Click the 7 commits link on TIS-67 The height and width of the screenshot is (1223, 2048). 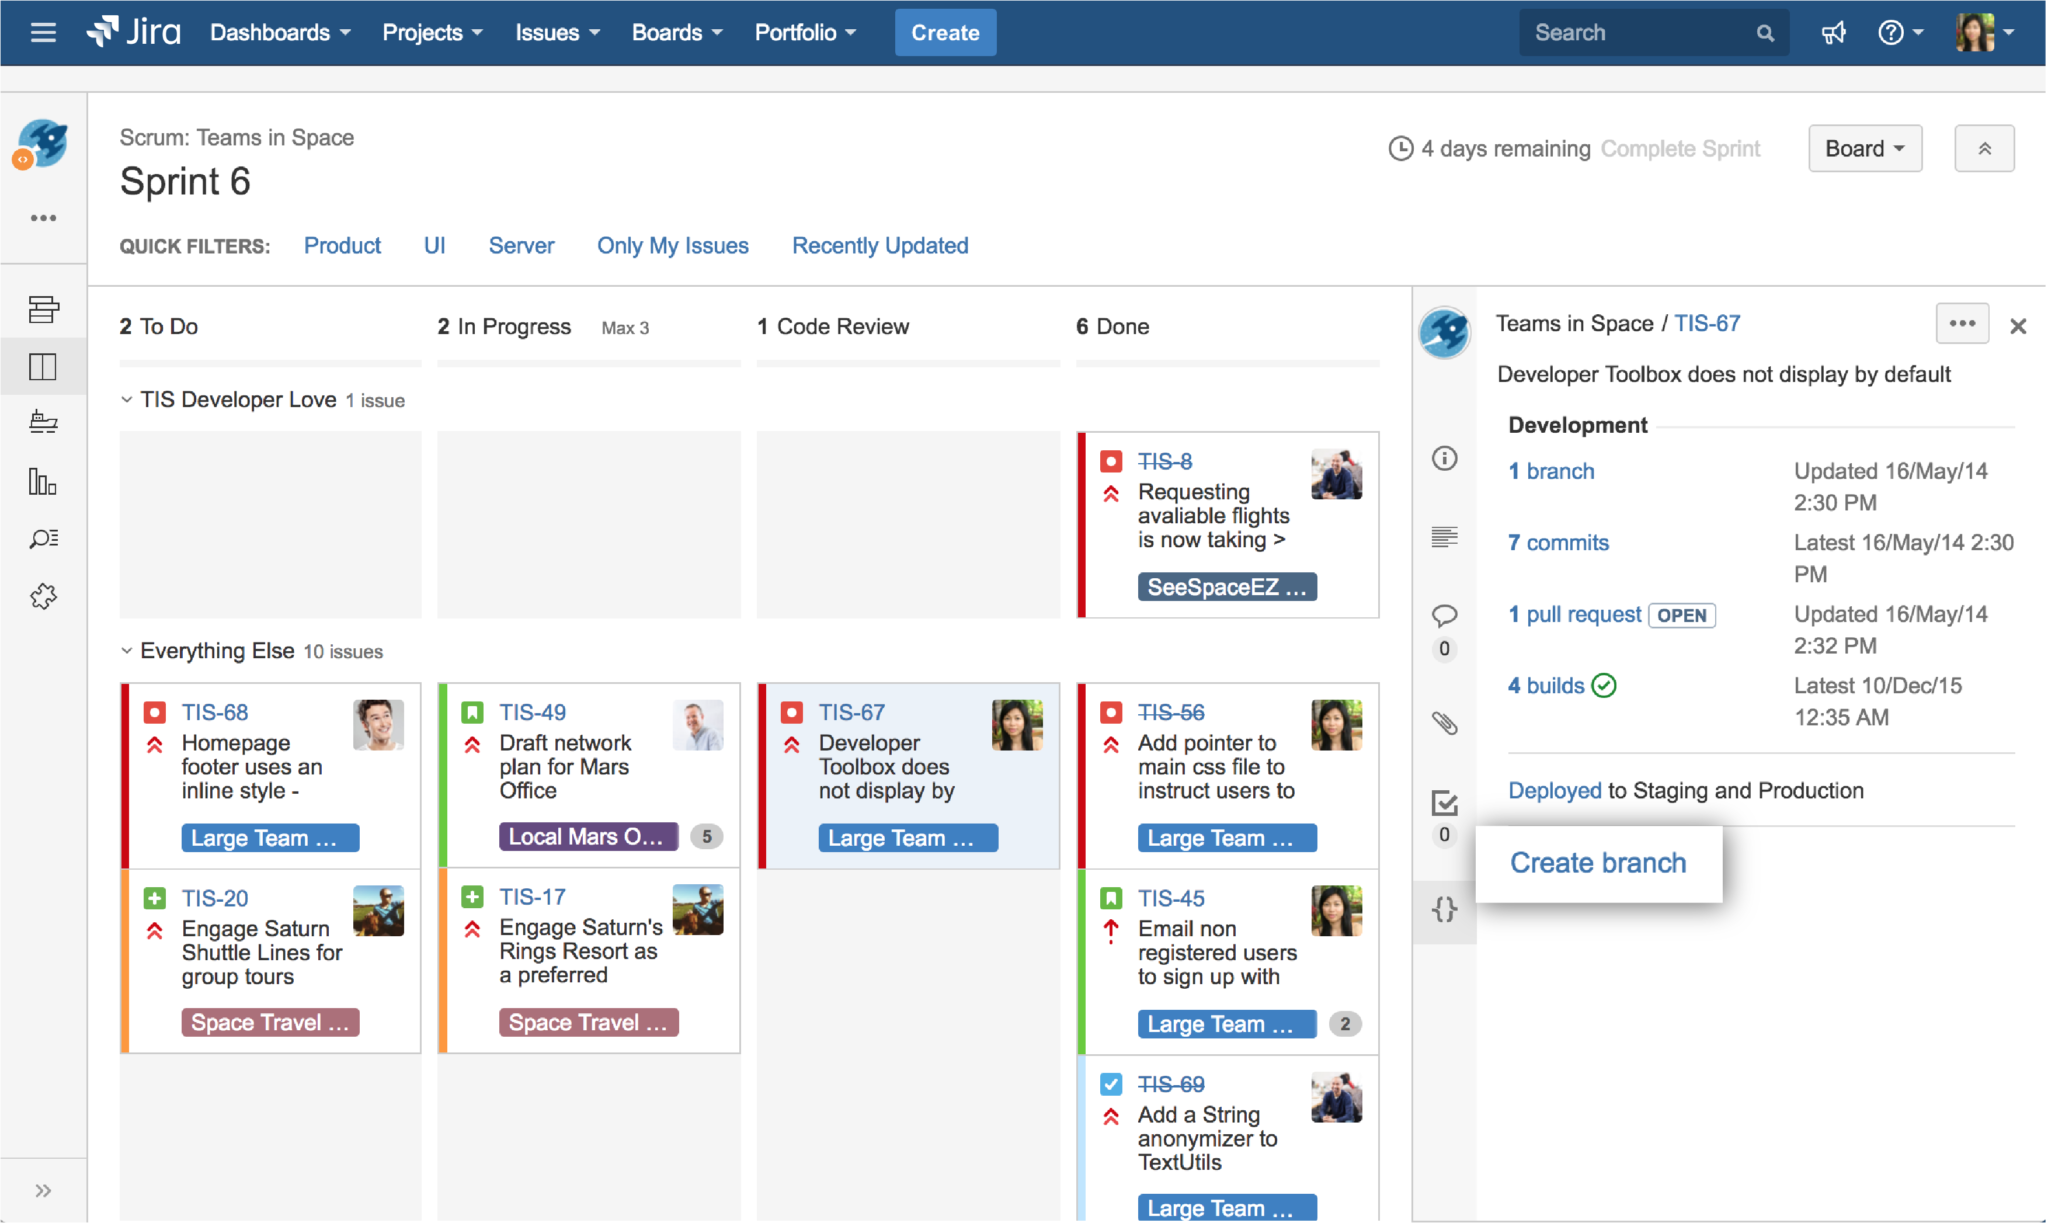[1557, 542]
